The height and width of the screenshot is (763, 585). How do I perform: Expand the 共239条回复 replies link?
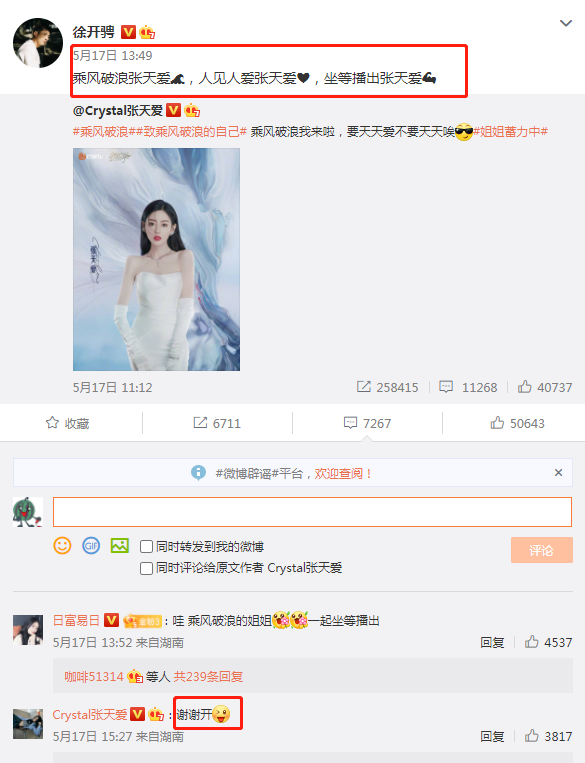(x=208, y=676)
